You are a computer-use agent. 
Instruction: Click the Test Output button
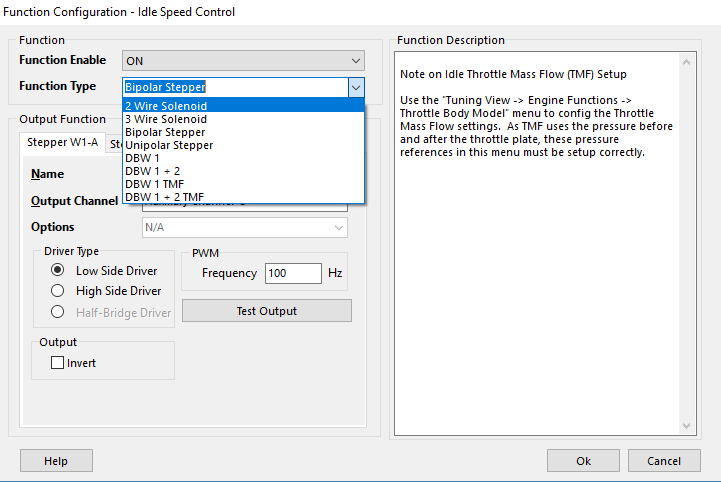266,311
